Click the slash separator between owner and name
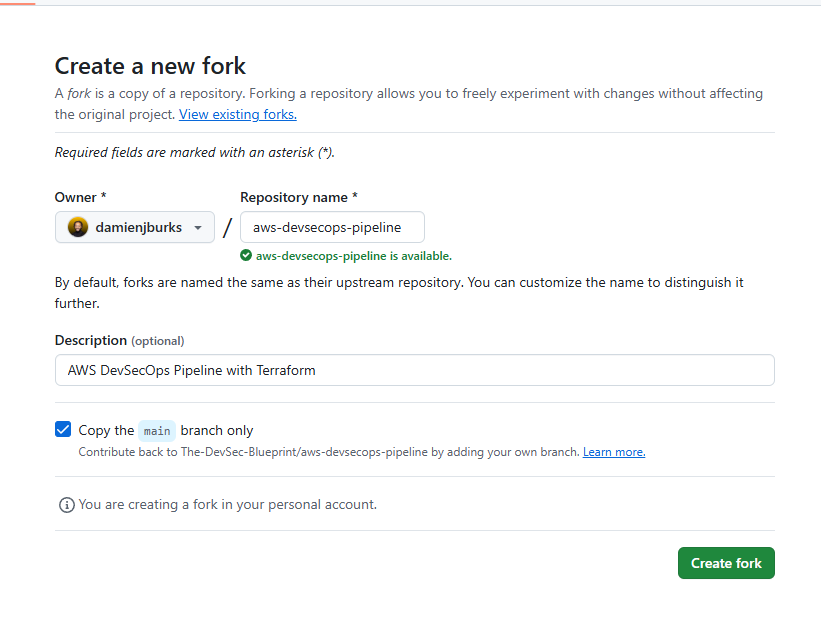The width and height of the screenshot is (821, 637). (x=227, y=227)
